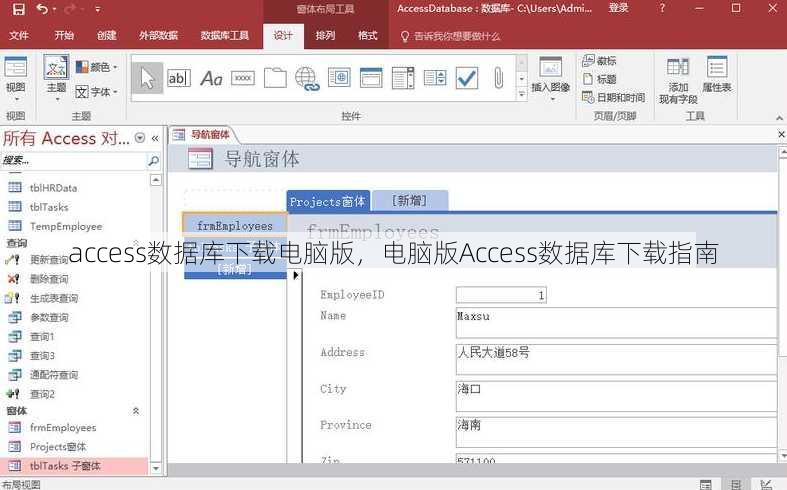787x490 pixels.
Task: Select the Tab Control tool
Action: click(x=275, y=78)
